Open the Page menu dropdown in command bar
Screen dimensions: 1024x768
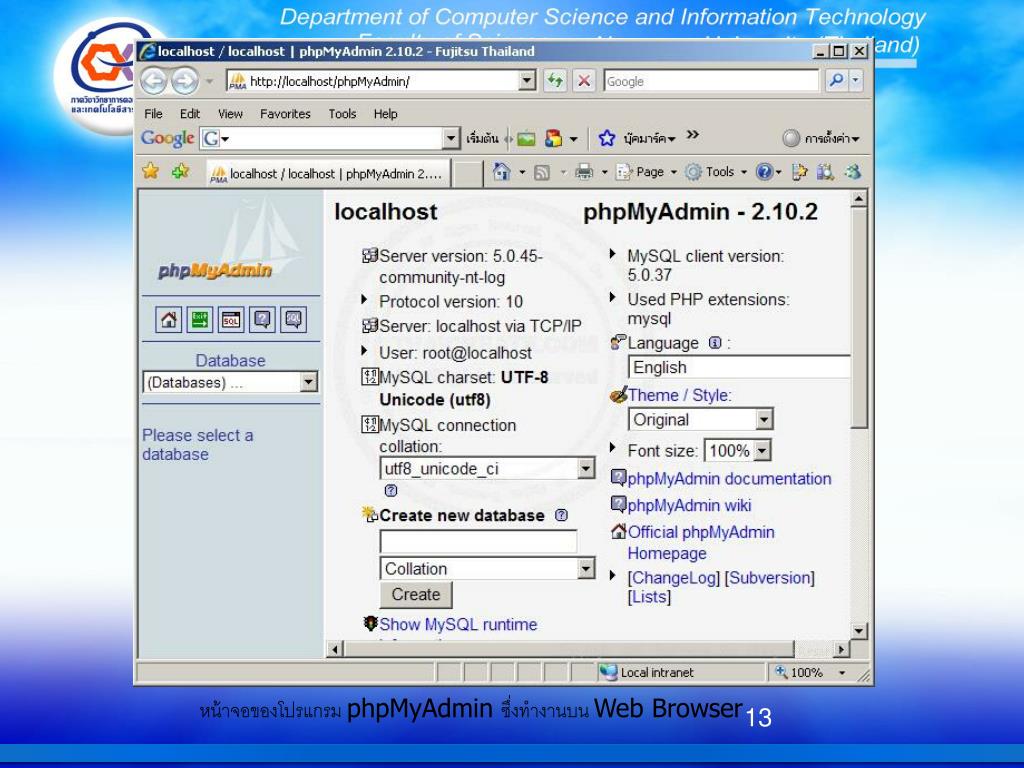tap(647, 172)
